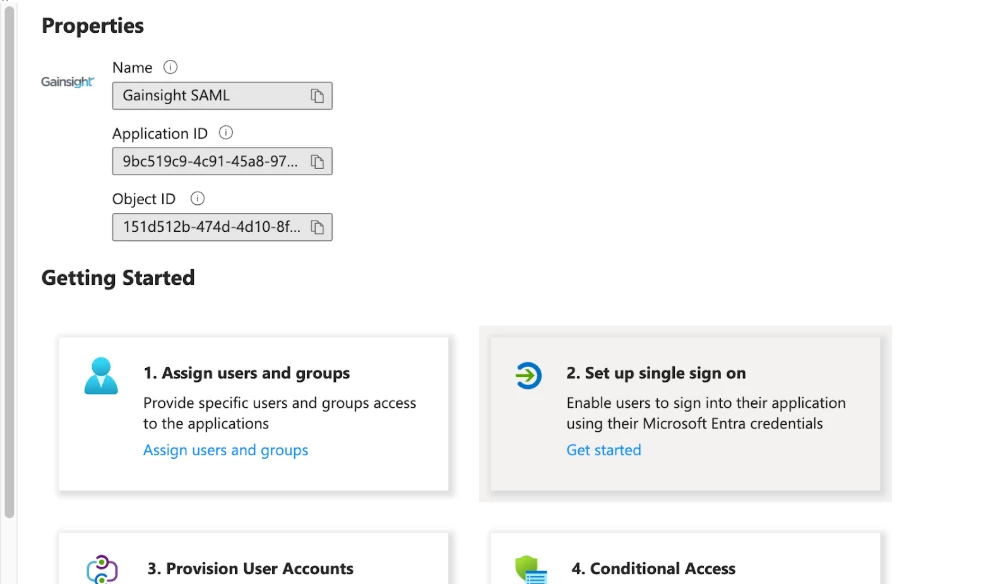Copy the Name field value
Image resolution: width=1006 pixels, height=584 pixels.
tap(317, 96)
